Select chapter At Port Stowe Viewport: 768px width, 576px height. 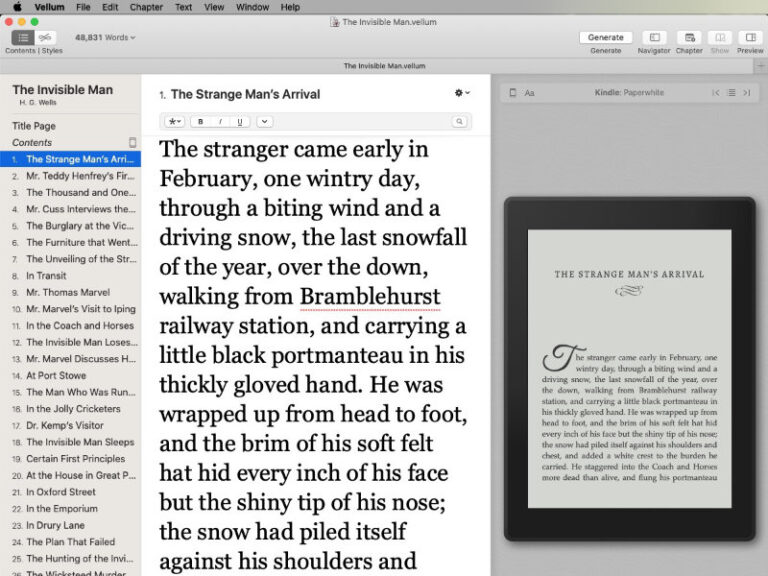pyautogui.click(x=71, y=376)
